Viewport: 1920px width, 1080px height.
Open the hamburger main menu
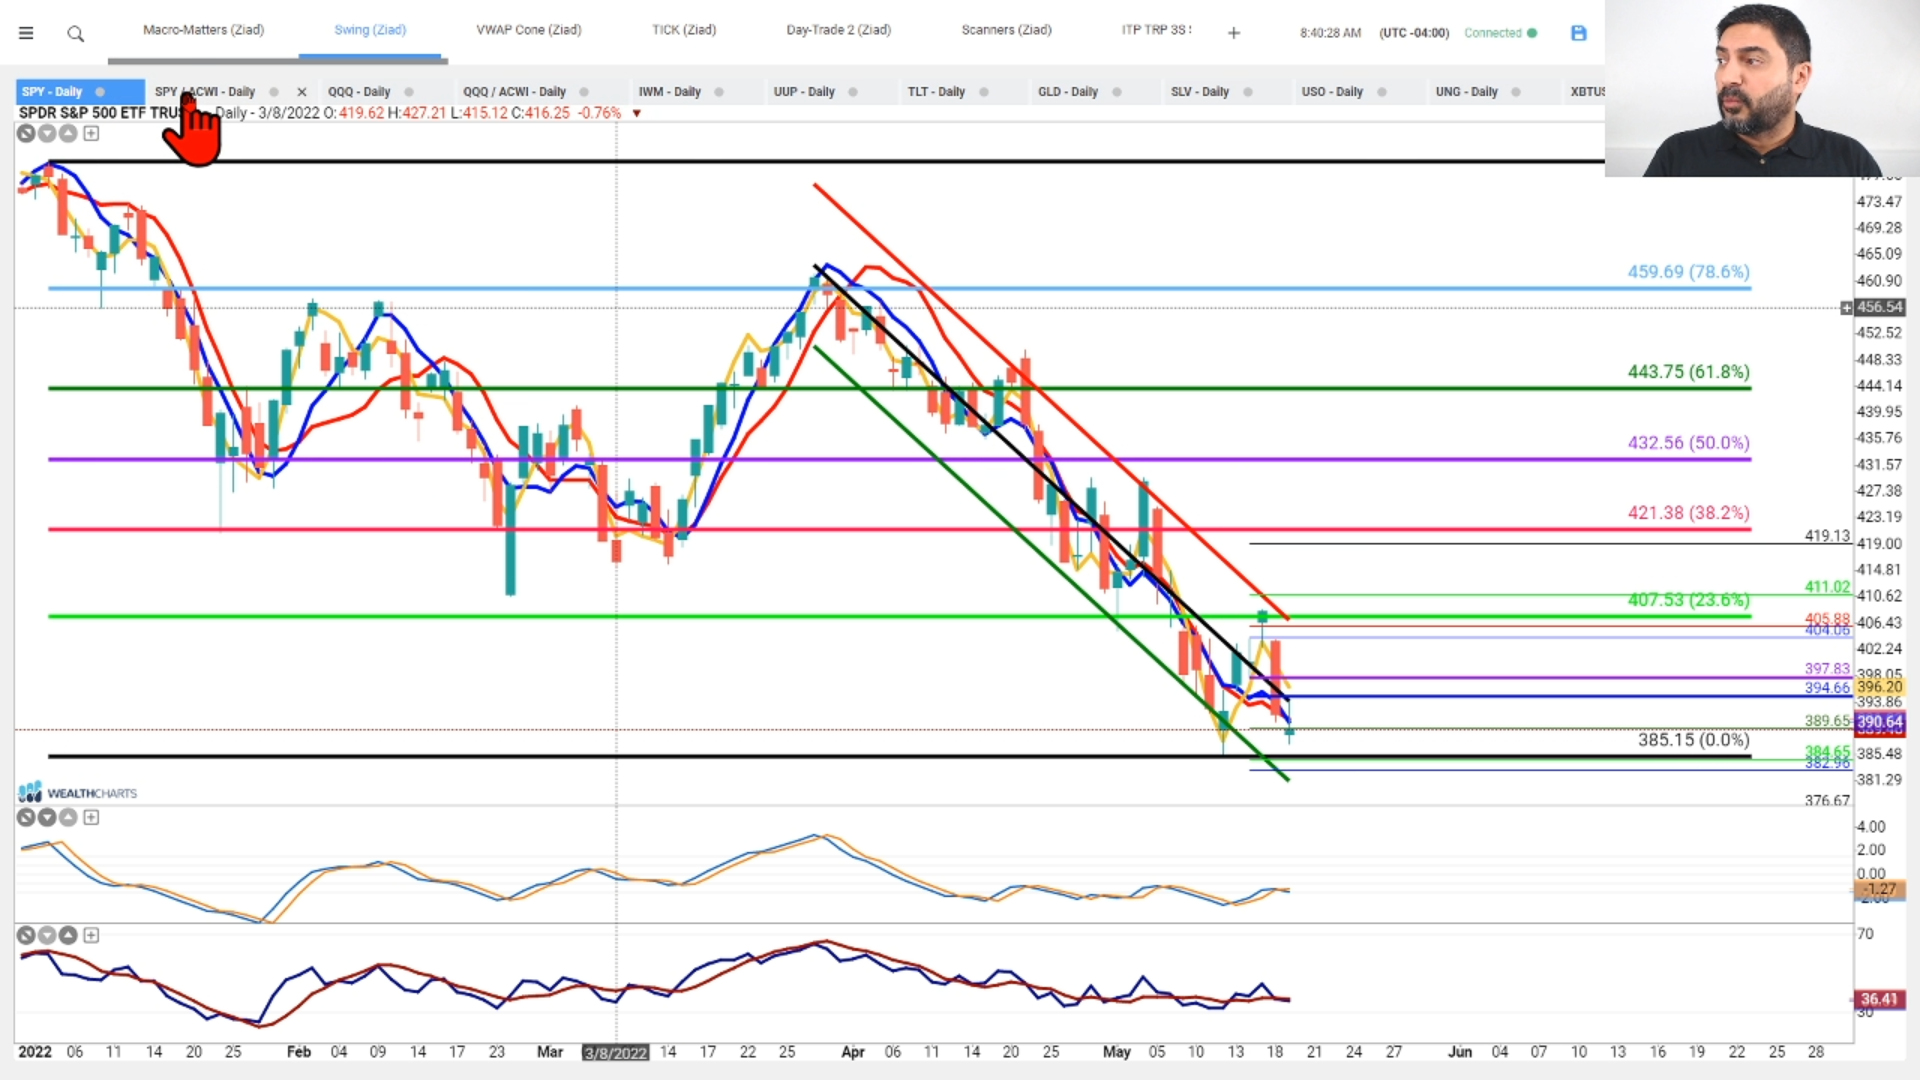(x=26, y=33)
